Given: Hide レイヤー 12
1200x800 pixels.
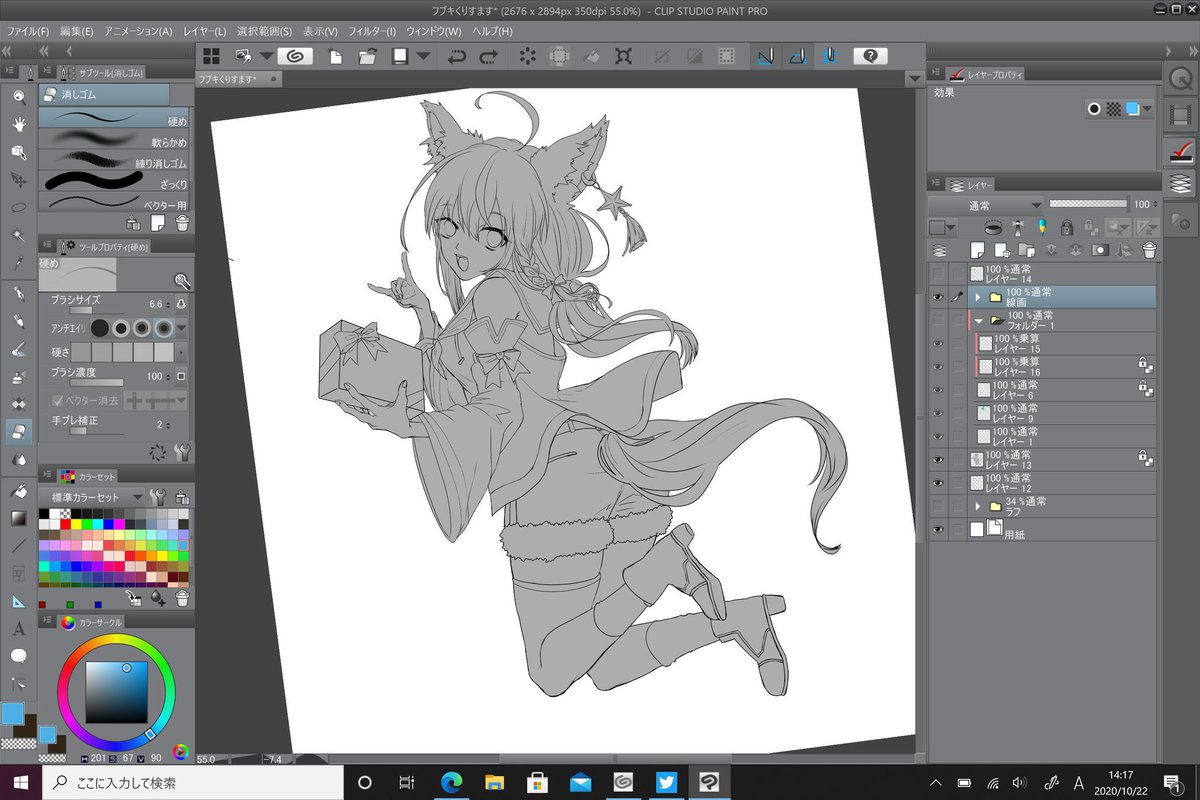Looking at the screenshot, I should tap(938, 482).
